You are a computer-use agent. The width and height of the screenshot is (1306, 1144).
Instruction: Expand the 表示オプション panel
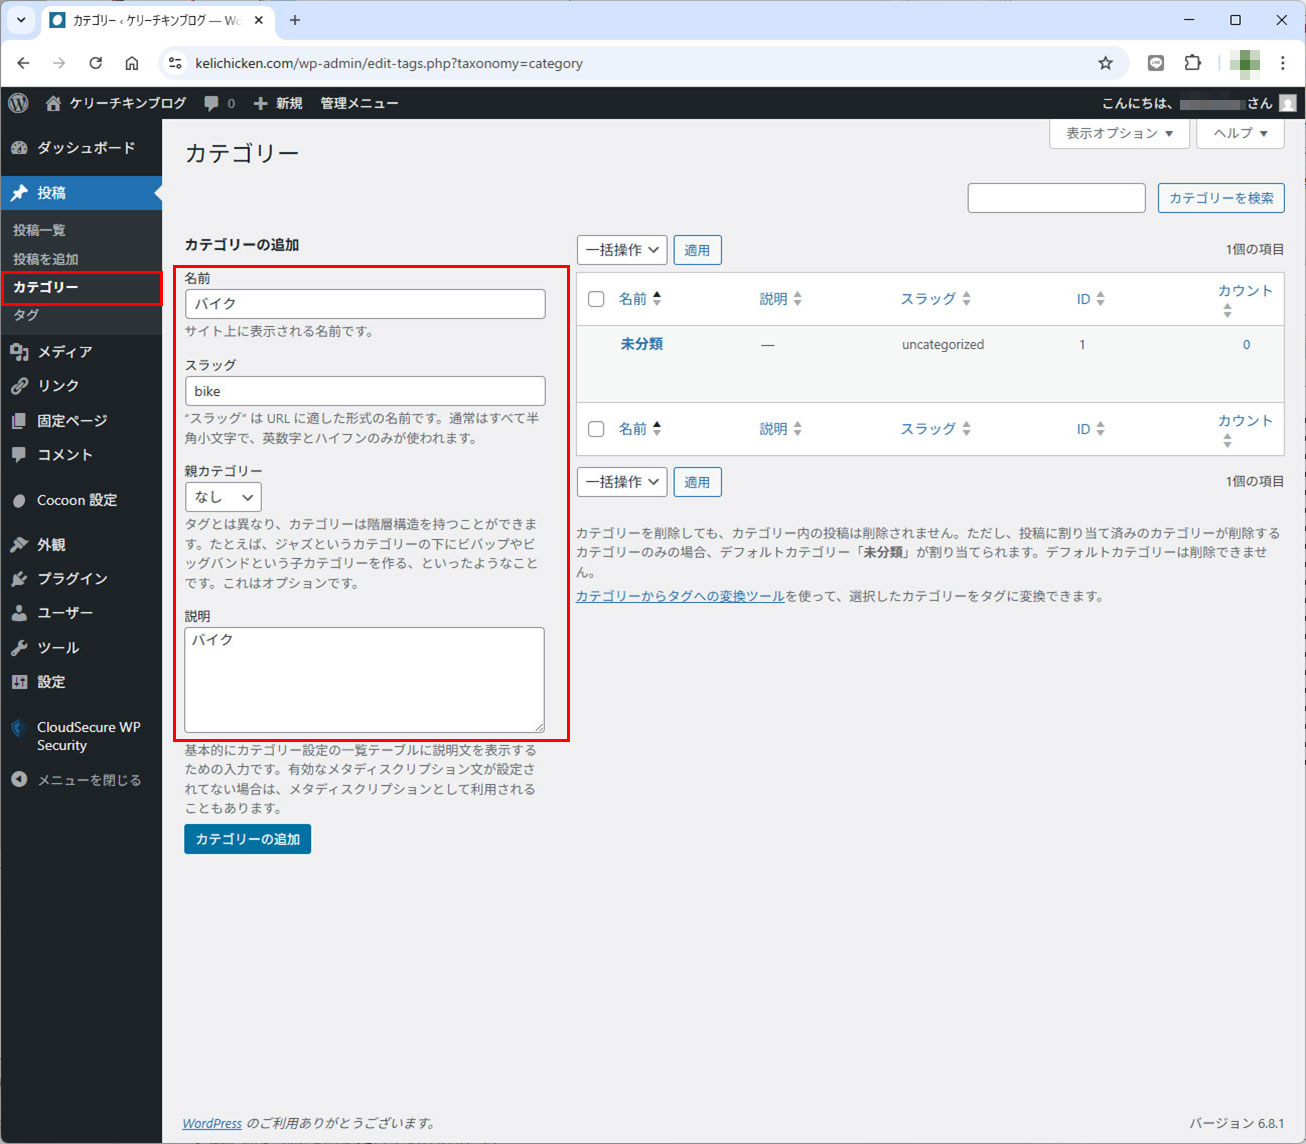pyautogui.click(x=1119, y=133)
